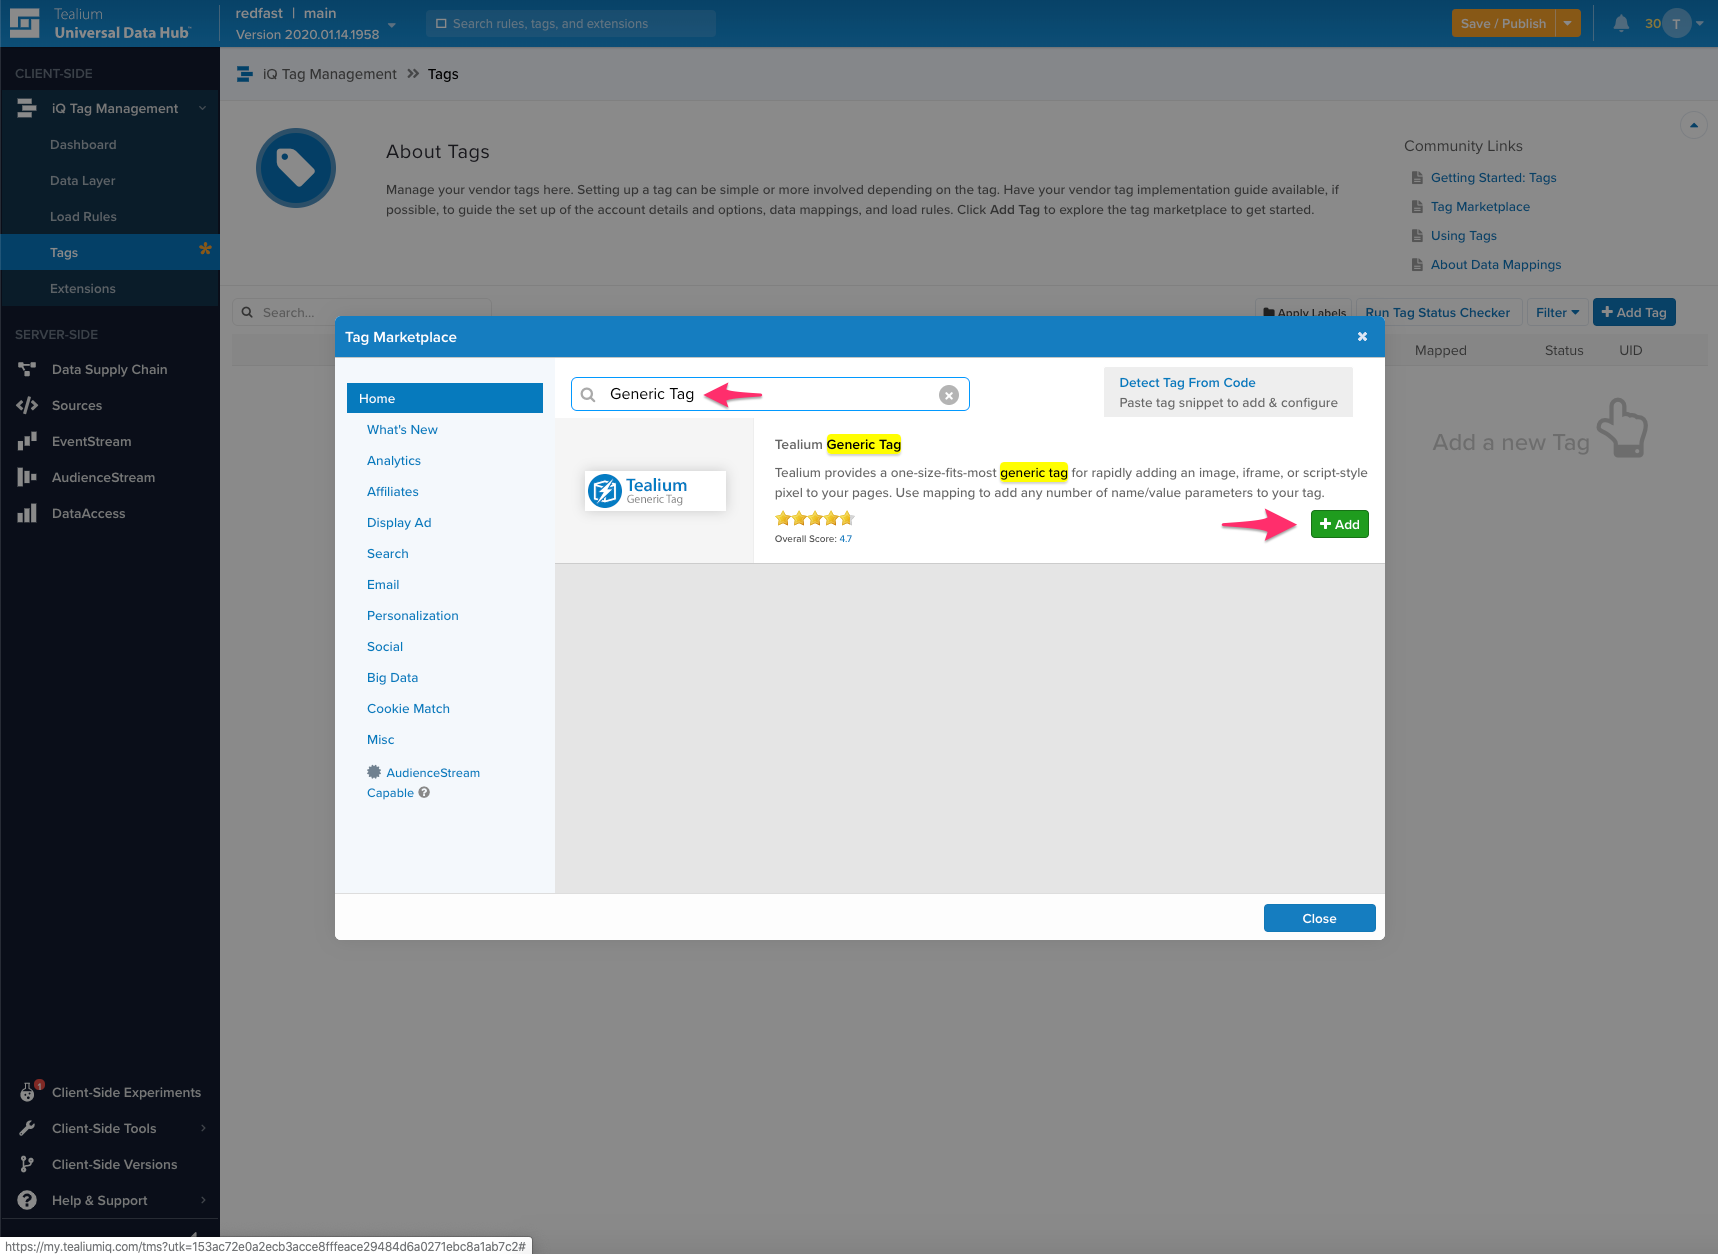Viewport: 1718px width, 1254px height.
Task: Open Data Layer in the sidebar
Action: (x=83, y=181)
